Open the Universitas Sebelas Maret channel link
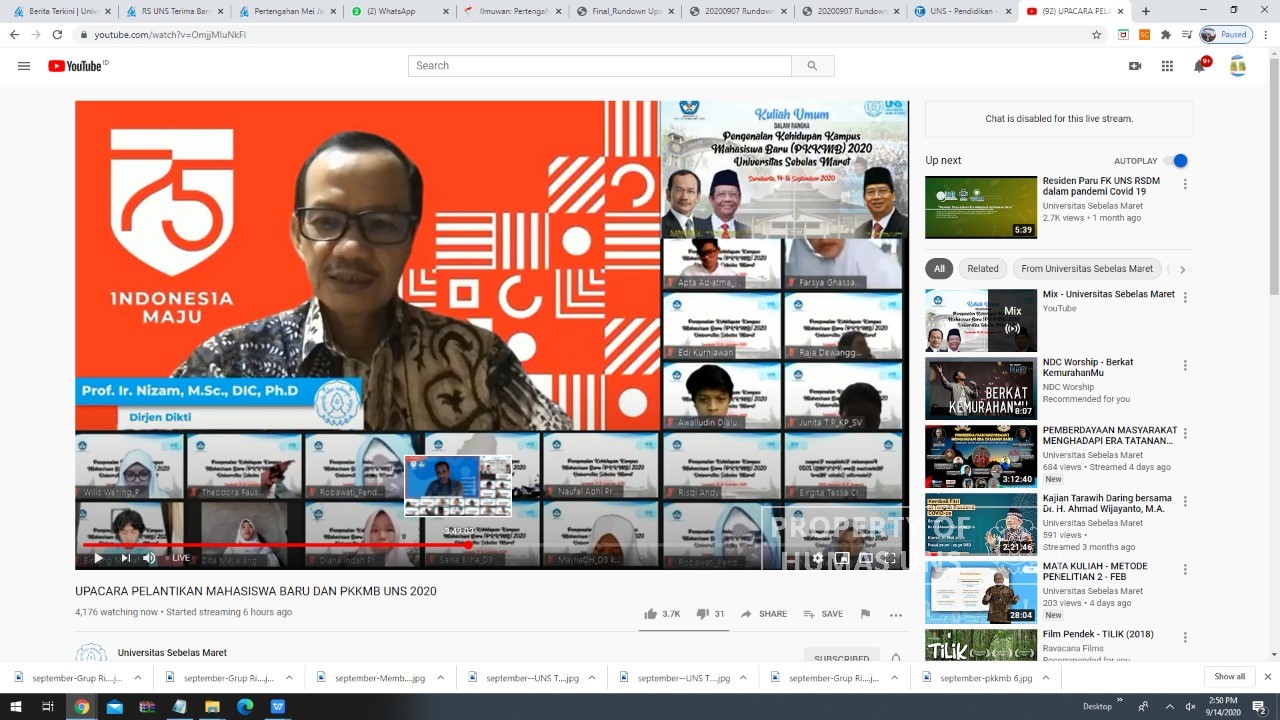The height and width of the screenshot is (720, 1280). click(172, 653)
